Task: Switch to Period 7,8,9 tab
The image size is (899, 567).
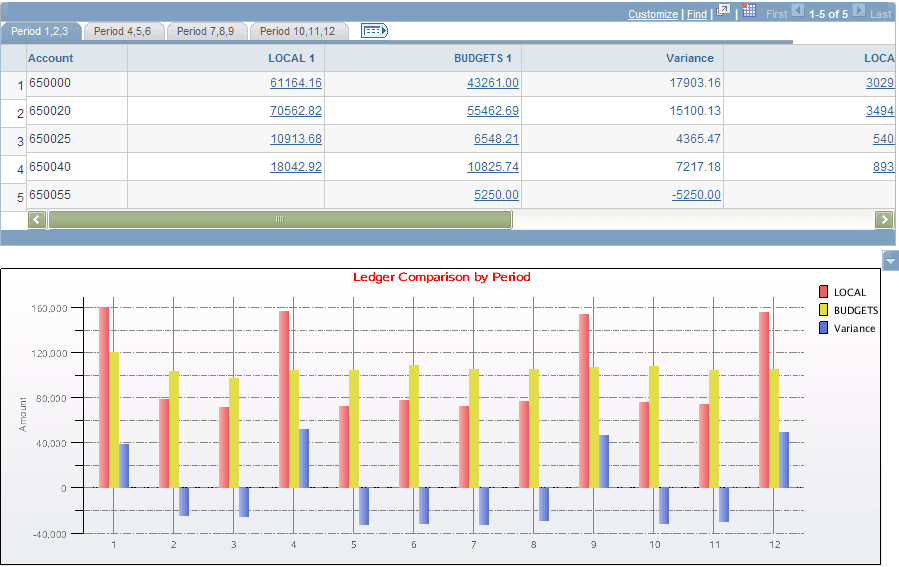Action: 205,32
